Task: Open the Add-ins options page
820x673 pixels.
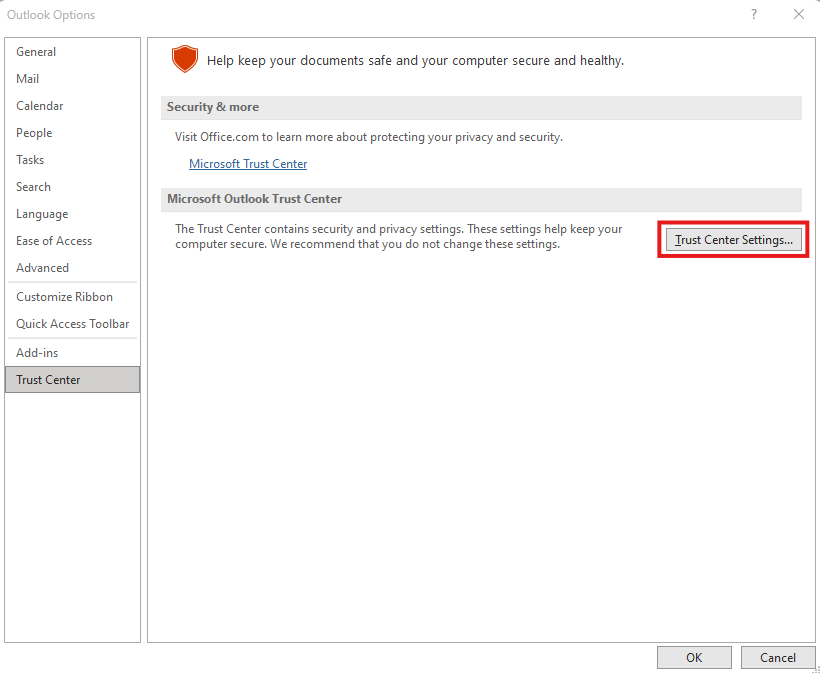Action: pyautogui.click(x=37, y=353)
